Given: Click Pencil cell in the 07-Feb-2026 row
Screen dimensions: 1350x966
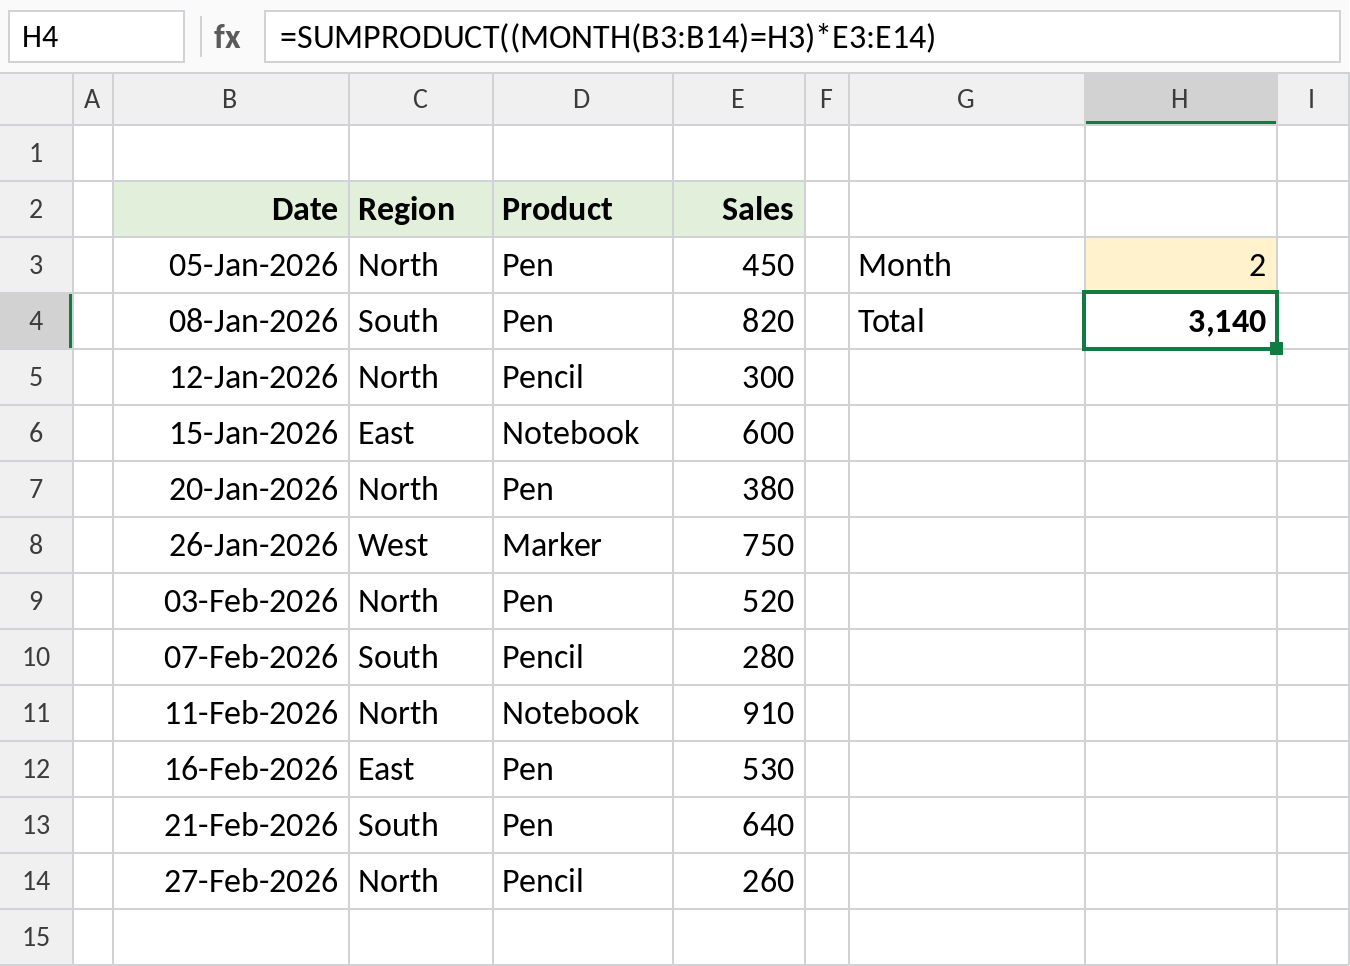Looking at the screenshot, I should [x=583, y=657].
